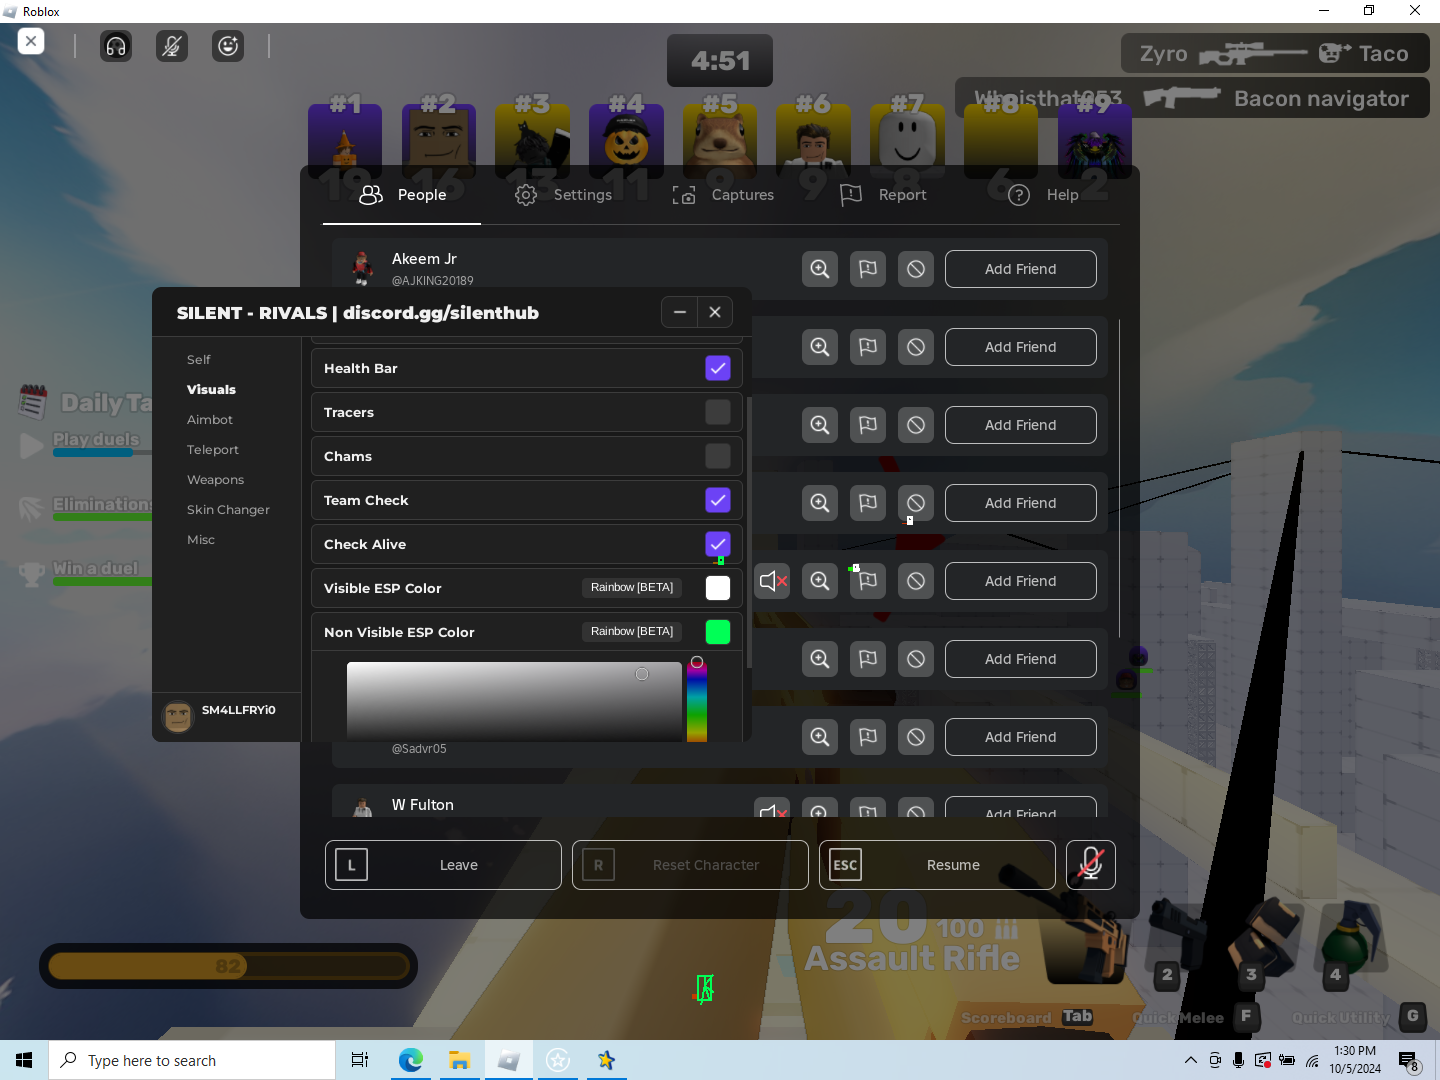Click block icon in Team Check row
This screenshot has height=1080, width=1440.
tap(916, 503)
